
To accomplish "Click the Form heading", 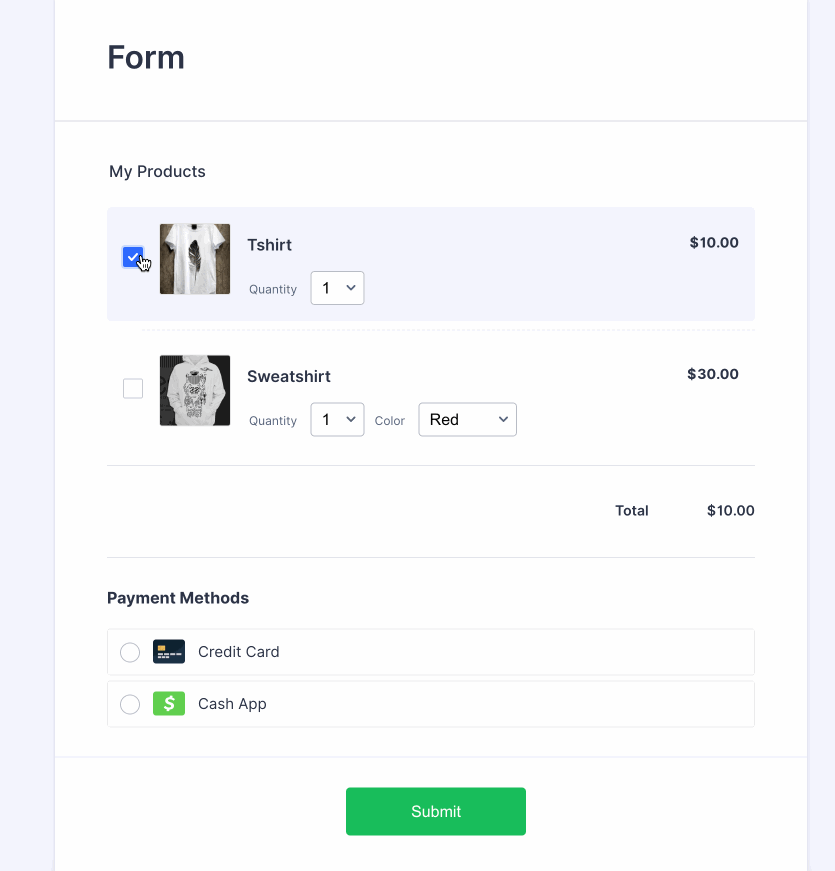I will click(x=146, y=57).
